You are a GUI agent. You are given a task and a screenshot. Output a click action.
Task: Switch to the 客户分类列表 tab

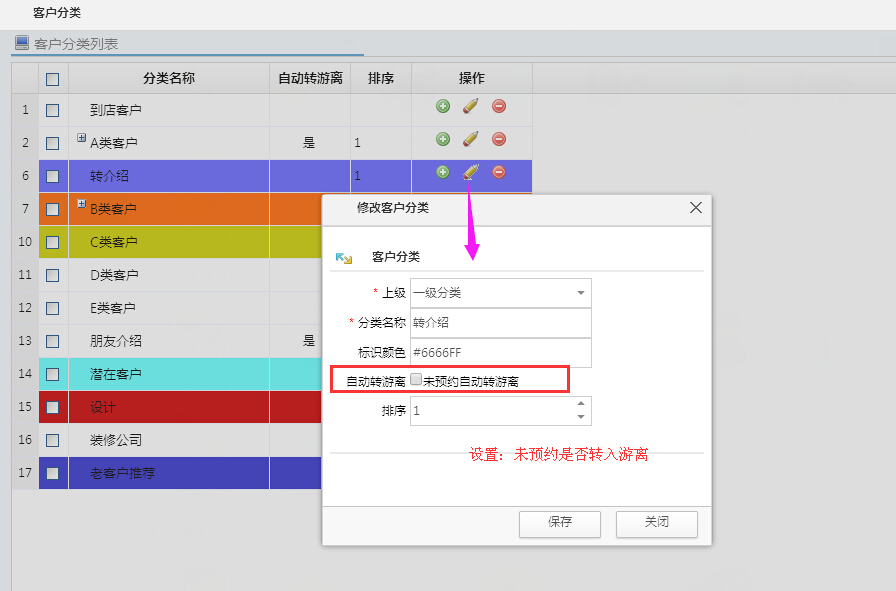point(73,43)
